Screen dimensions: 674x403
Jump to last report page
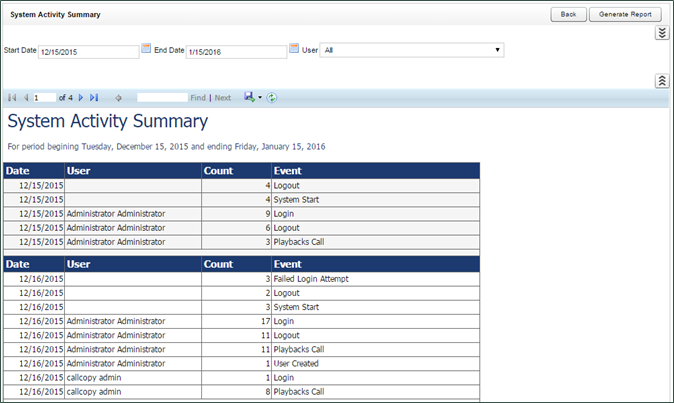tap(94, 98)
